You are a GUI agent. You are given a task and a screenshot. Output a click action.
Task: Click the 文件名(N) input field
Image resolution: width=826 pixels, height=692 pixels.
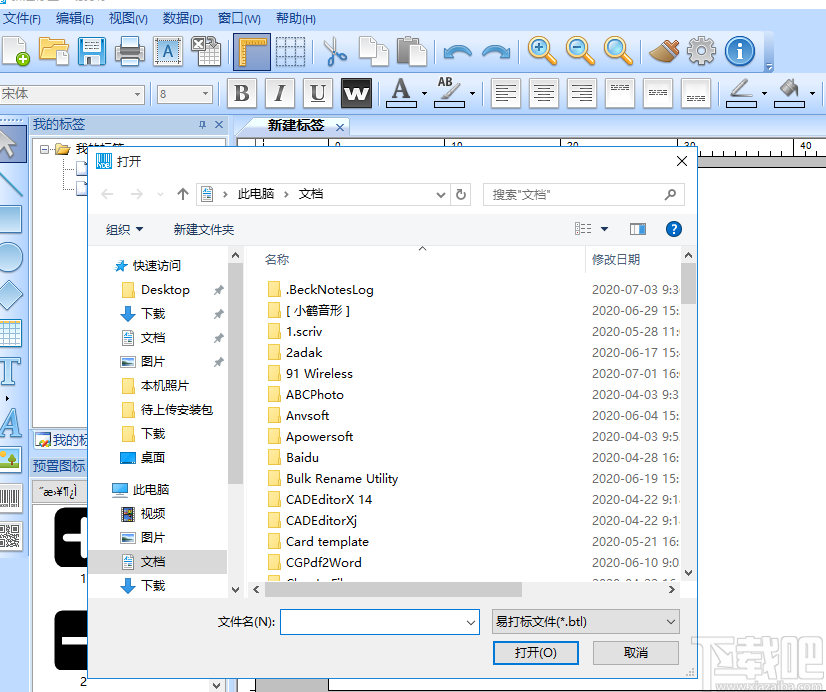click(x=379, y=622)
